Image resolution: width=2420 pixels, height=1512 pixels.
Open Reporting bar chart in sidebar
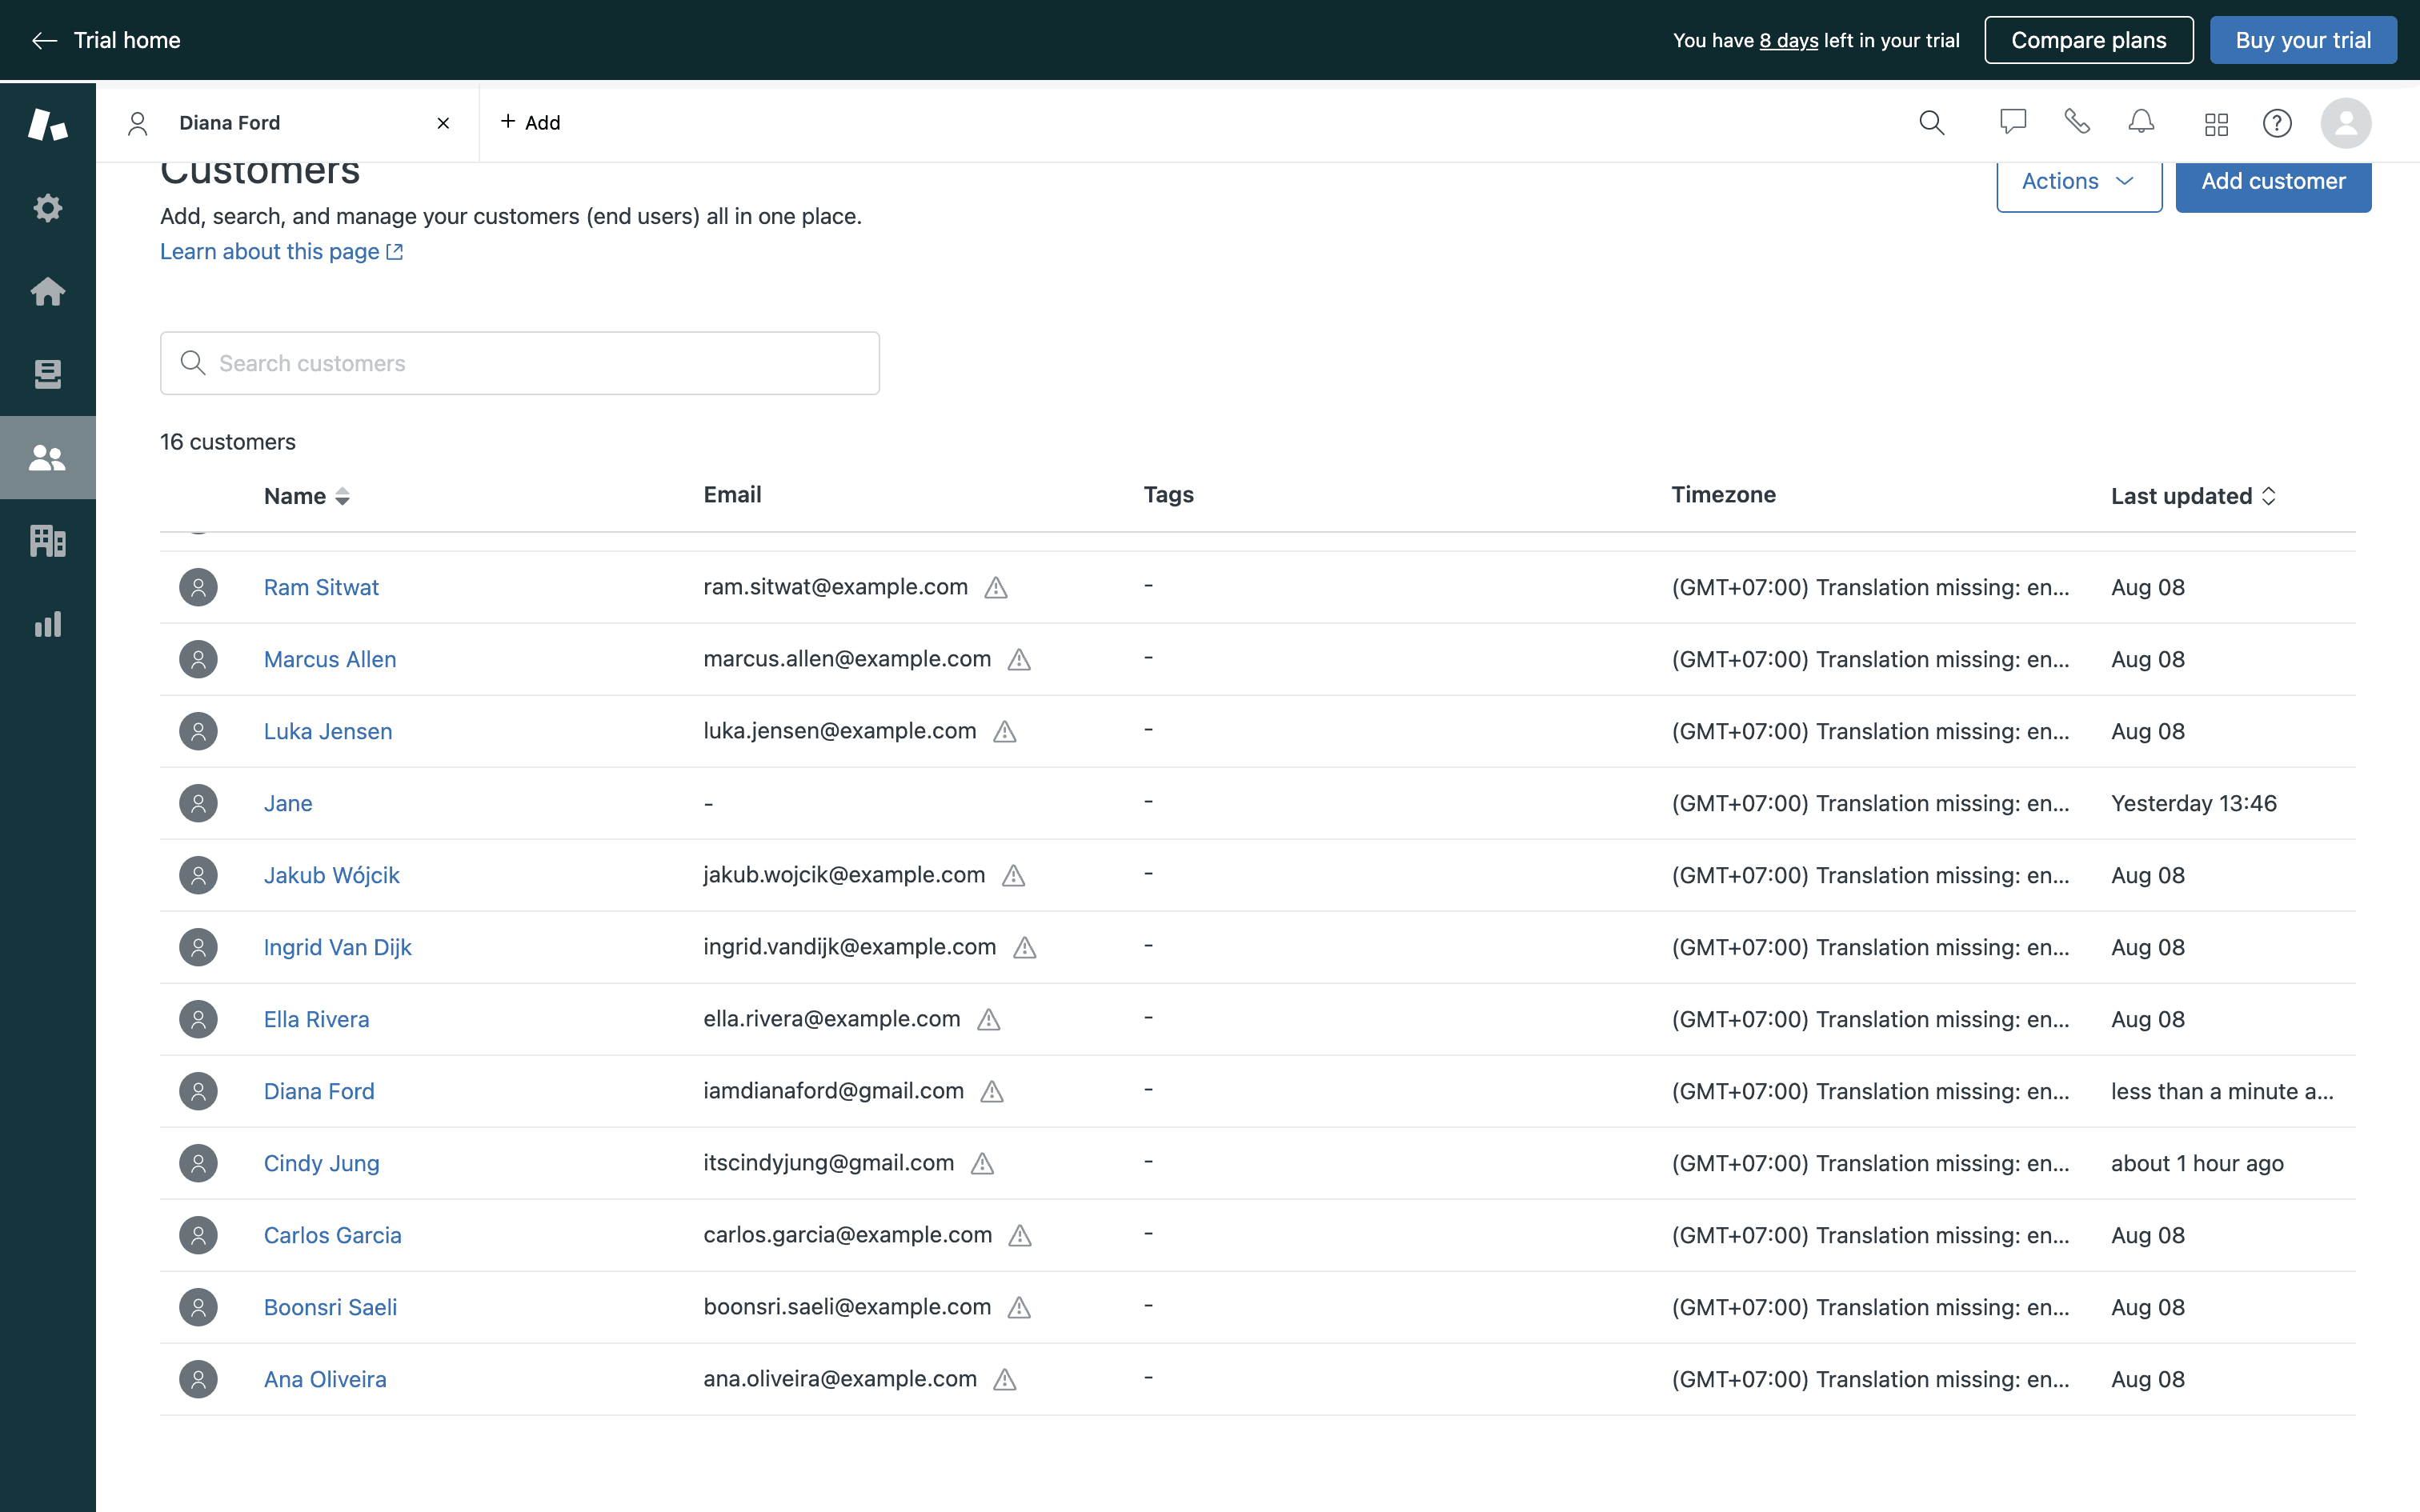tap(47, 624)
